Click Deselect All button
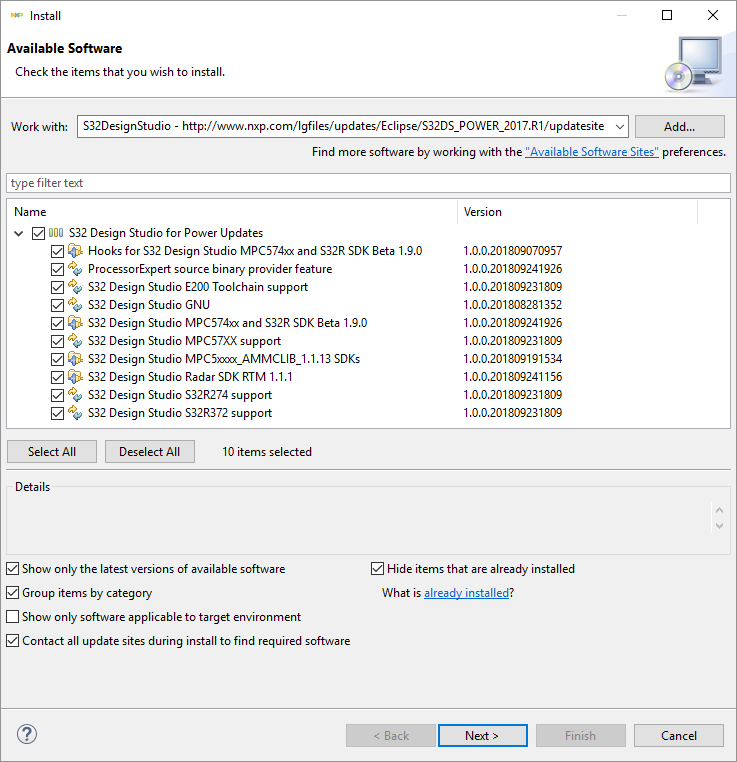This screenshot has height=762, width=737. (150, 451)
